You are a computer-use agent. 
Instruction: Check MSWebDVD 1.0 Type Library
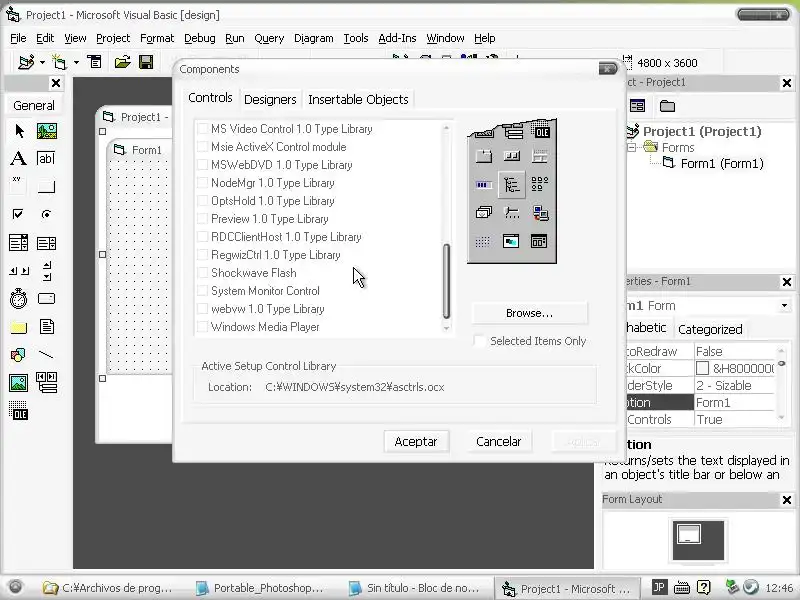click(203, 165)
